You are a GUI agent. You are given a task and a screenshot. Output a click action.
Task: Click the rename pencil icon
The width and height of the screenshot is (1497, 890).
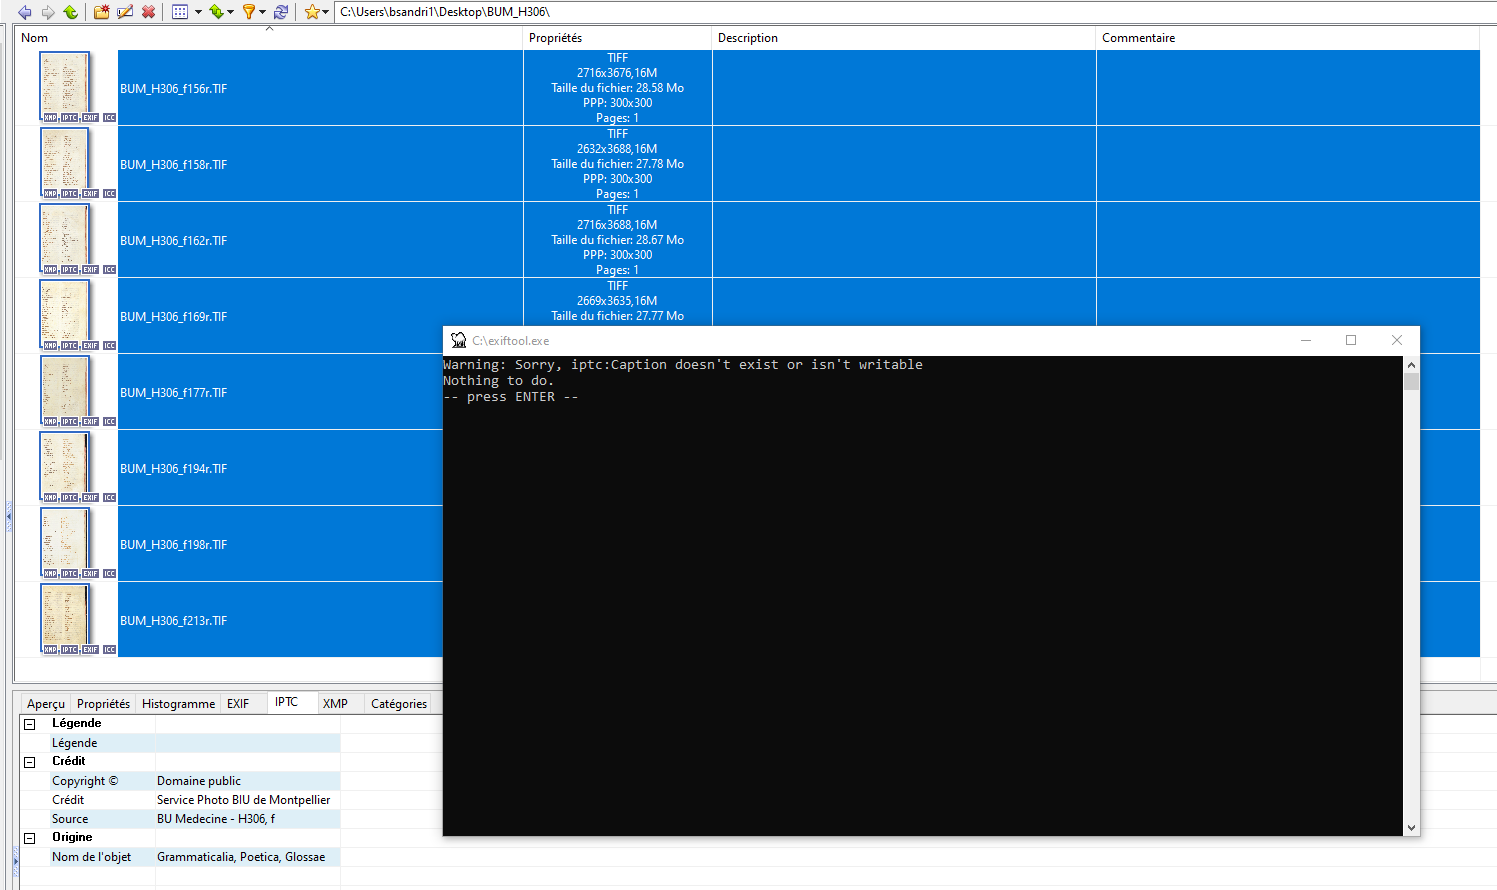click(125, 12)
